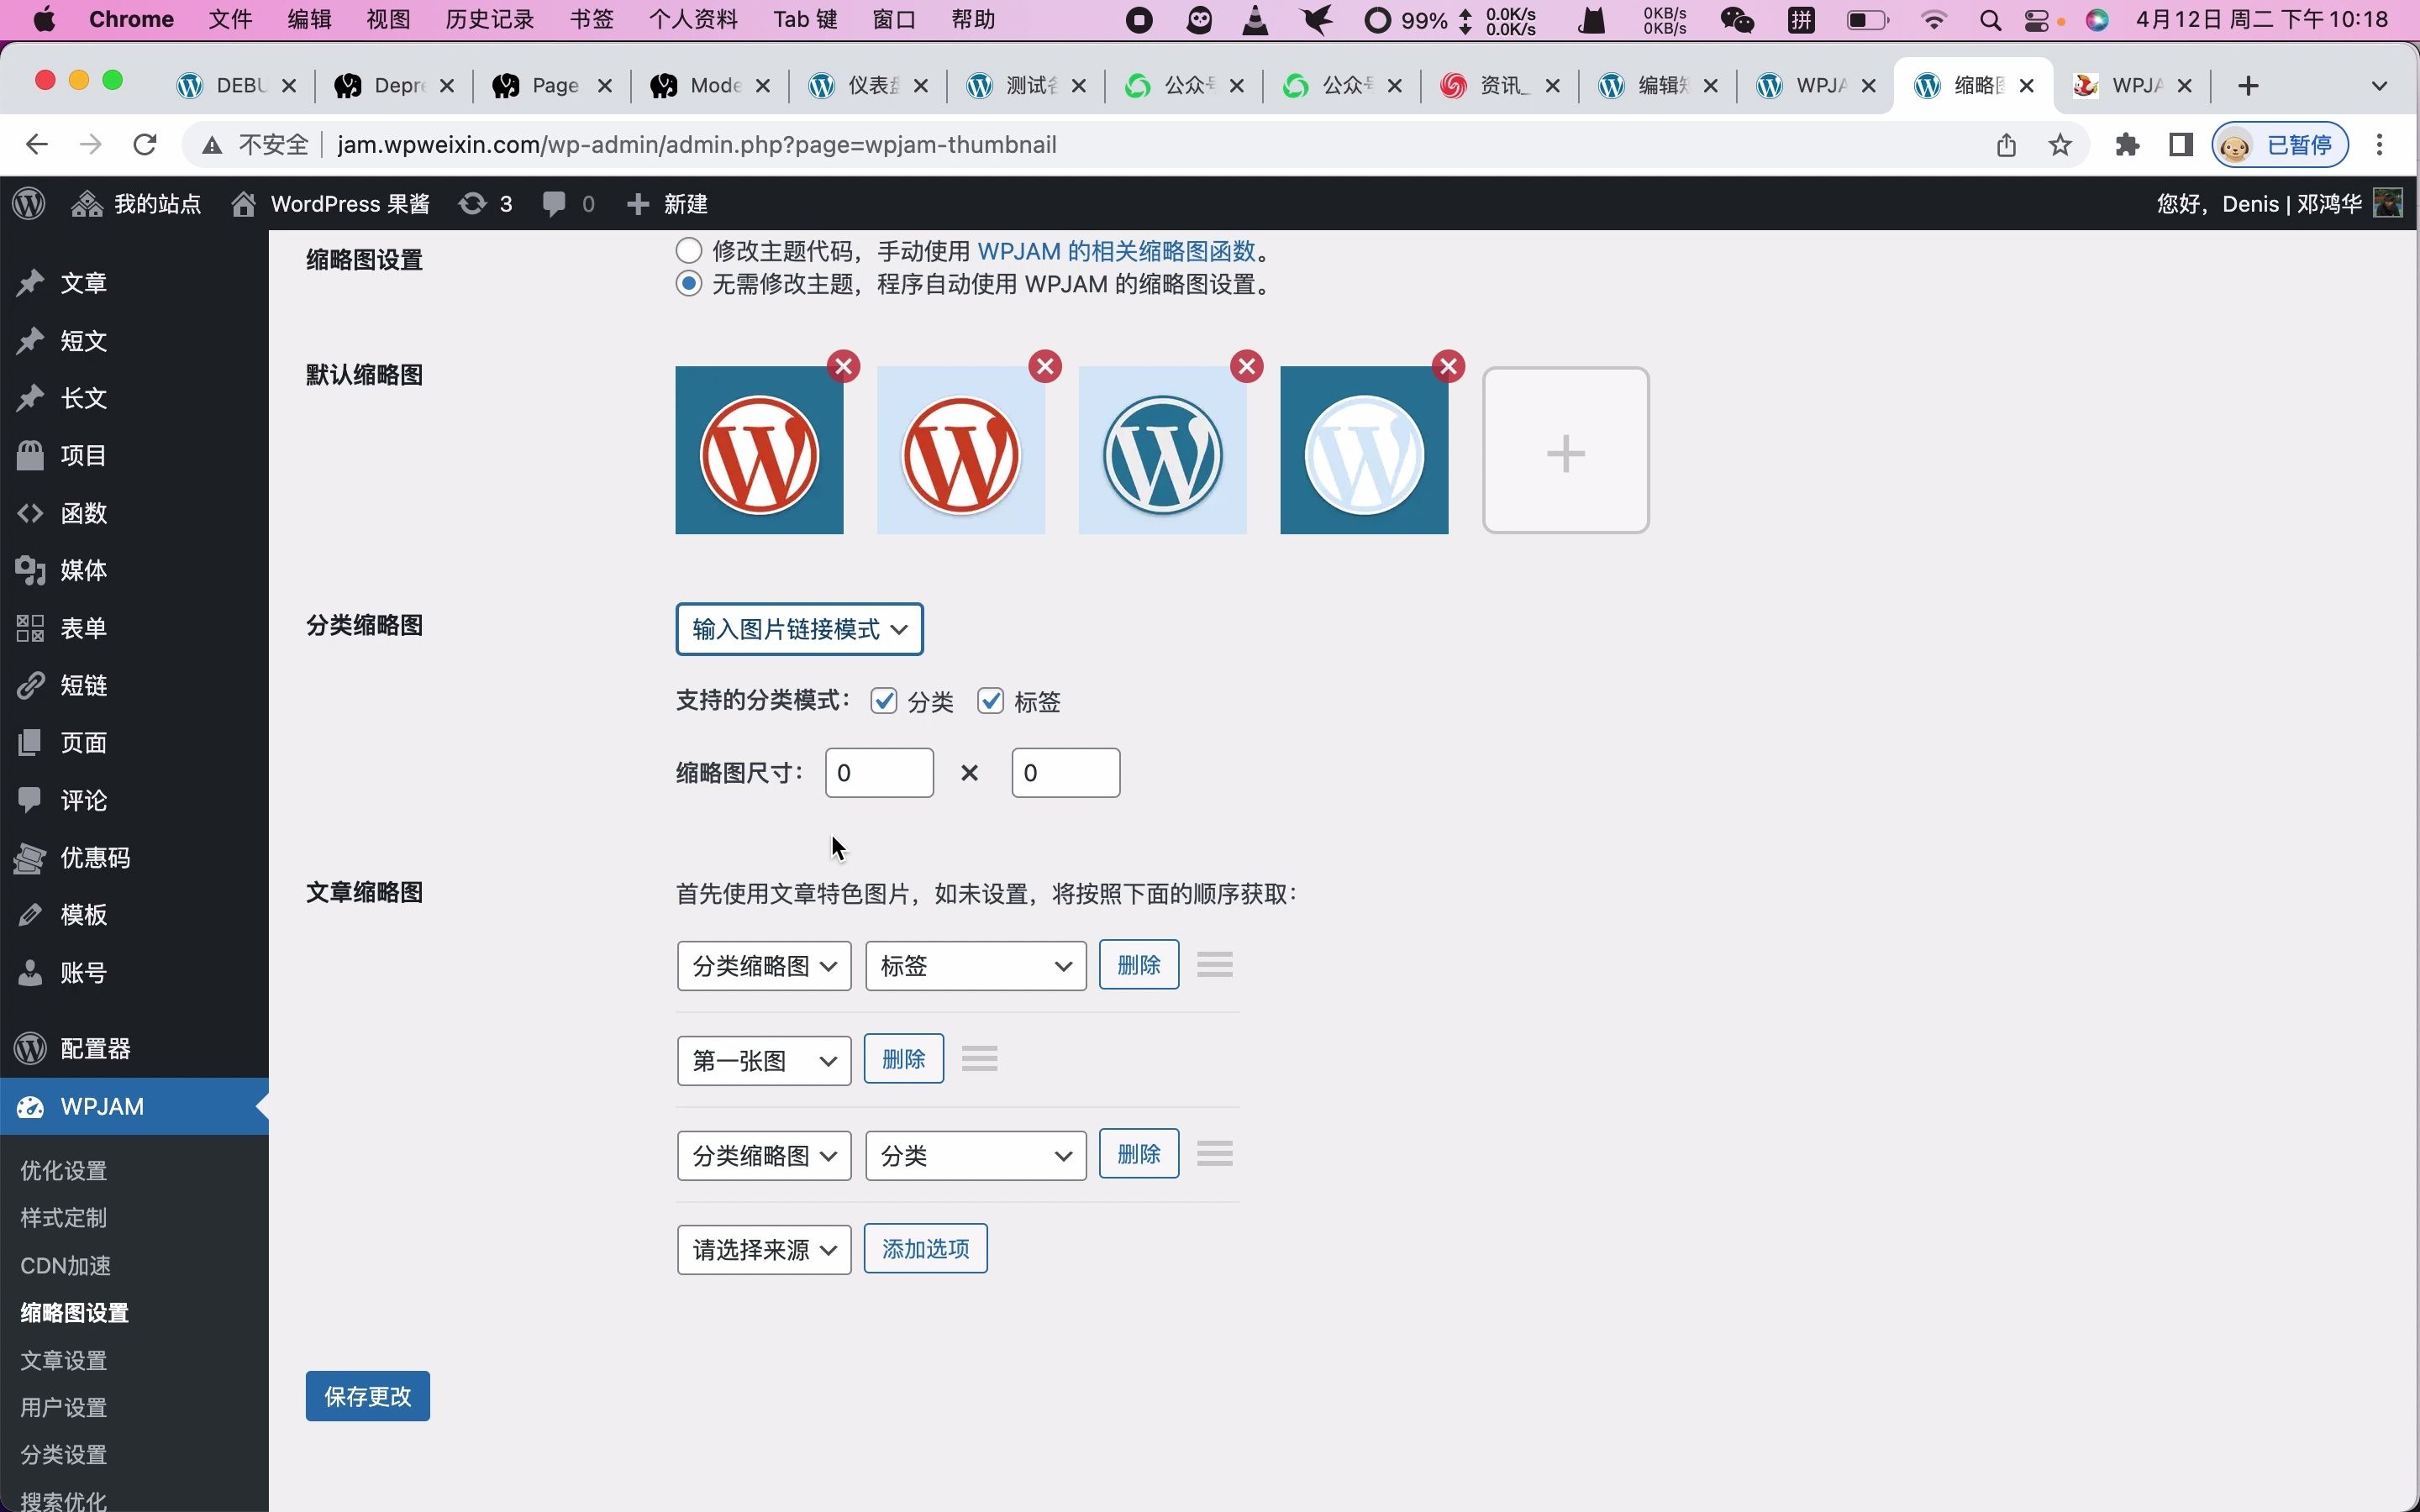2420x1512 pixels.
Task: Click the thumbnail width input field
Action: click(x=879, y=773)
